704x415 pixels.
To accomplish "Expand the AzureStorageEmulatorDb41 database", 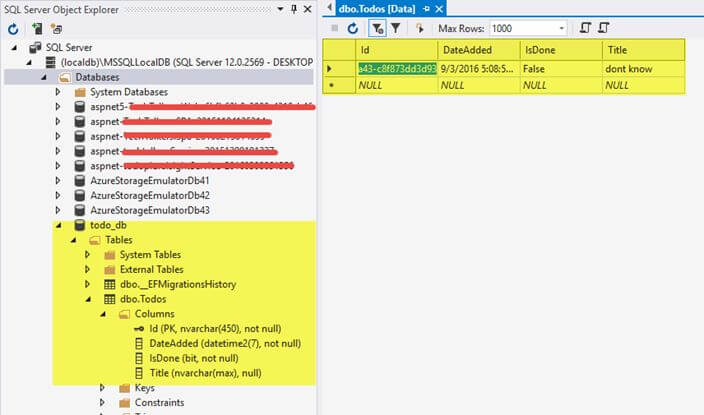I will pyautogui.click(x=58, y=181).
